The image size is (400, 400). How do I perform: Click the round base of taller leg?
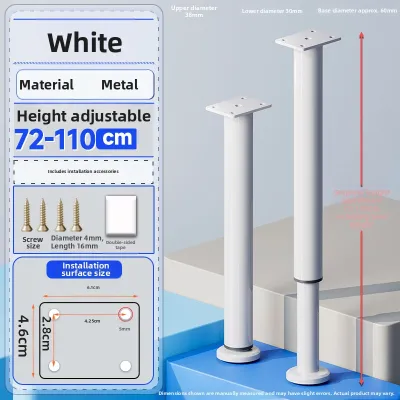308,375
